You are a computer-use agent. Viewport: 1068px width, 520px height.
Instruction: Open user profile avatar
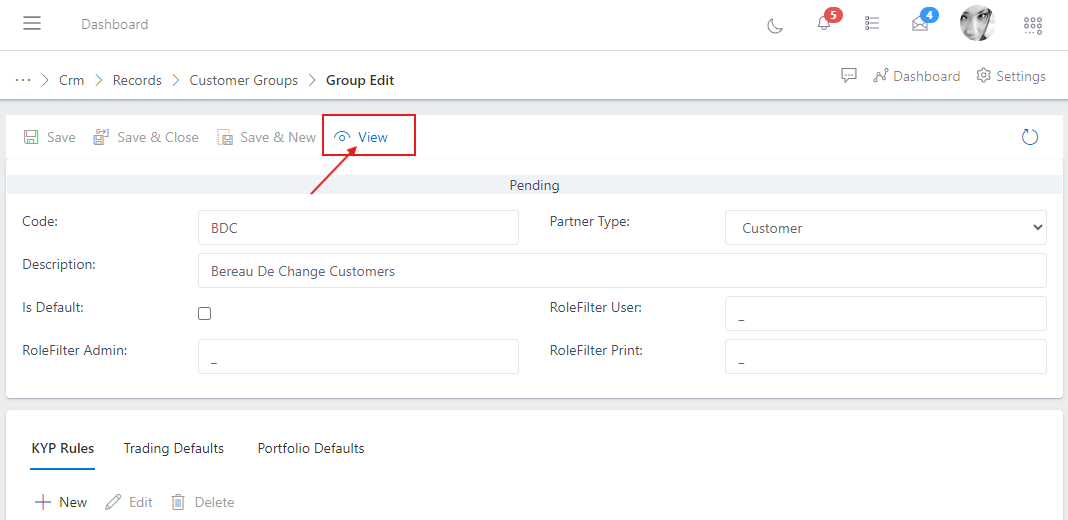tap(977, 23)
